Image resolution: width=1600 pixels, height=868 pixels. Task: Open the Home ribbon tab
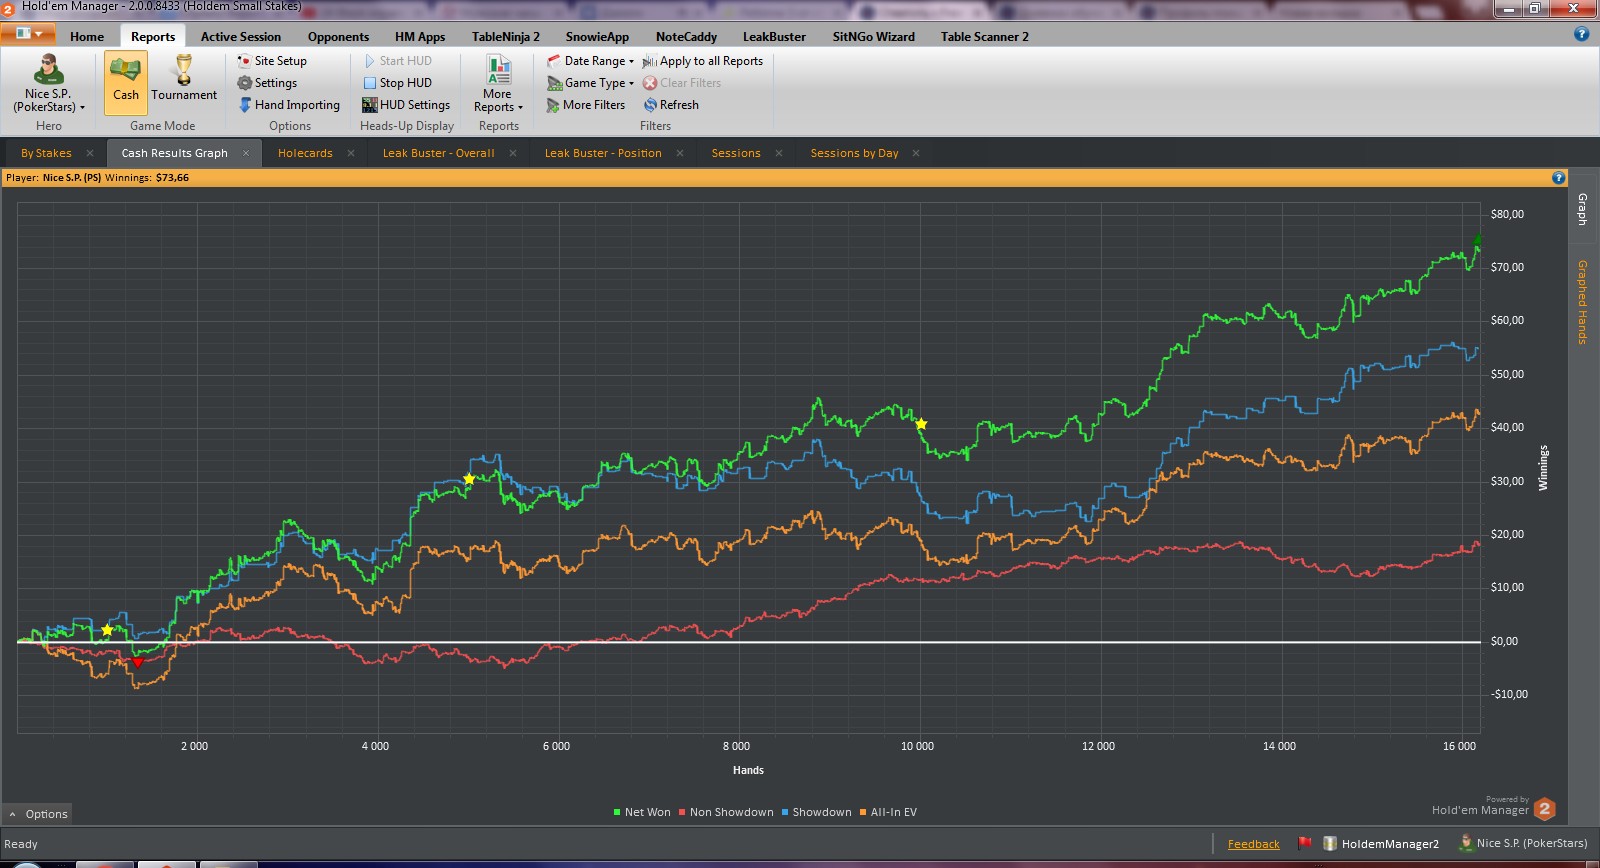coord(87,37)
